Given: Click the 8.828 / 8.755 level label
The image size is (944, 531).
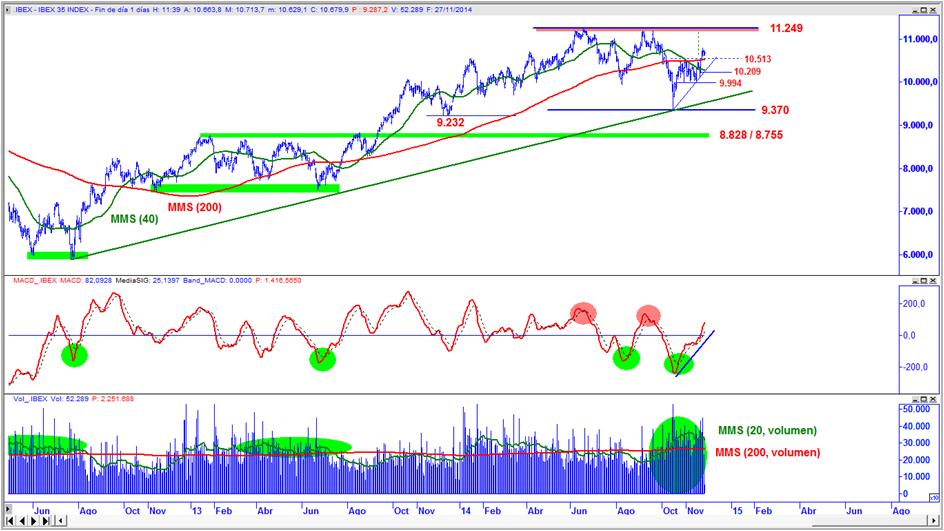Looking at the screenshot, I should point(751,135).
